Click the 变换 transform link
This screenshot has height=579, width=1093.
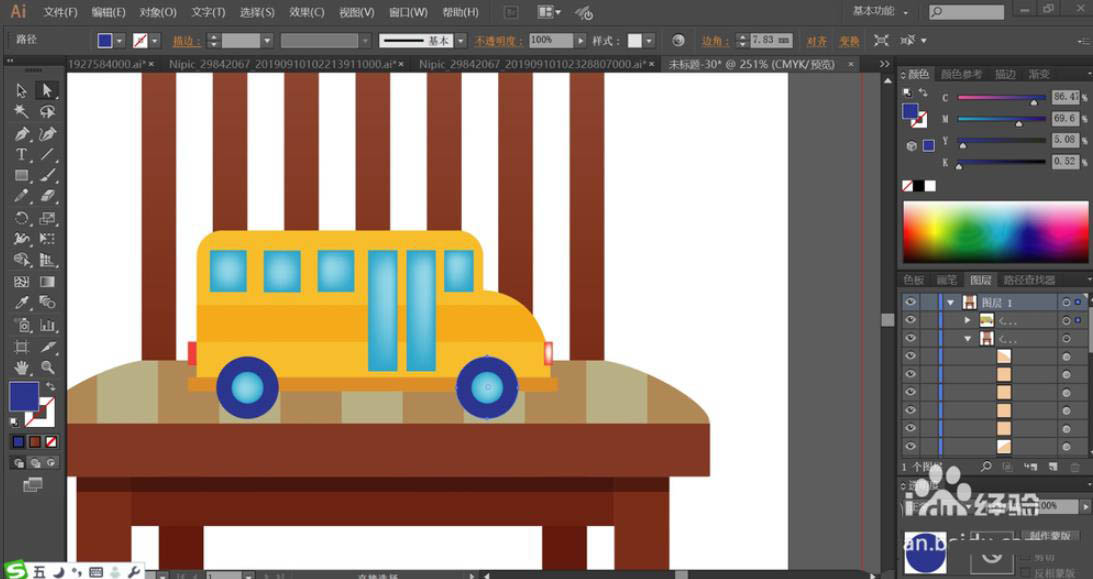tap(849, 41)
